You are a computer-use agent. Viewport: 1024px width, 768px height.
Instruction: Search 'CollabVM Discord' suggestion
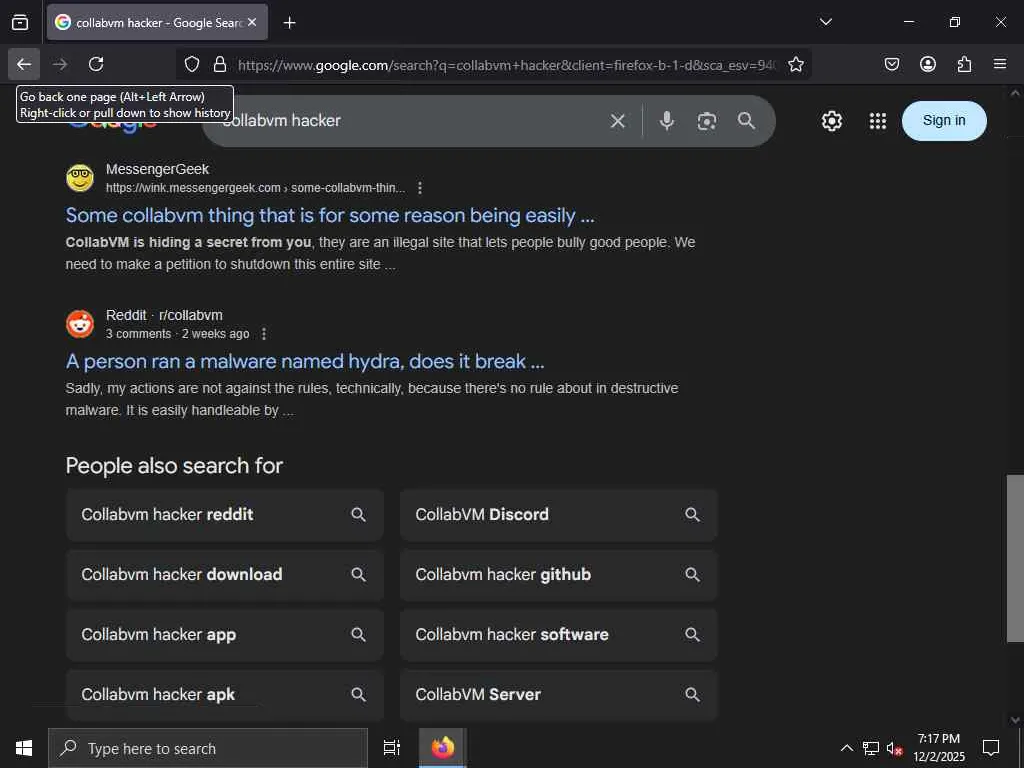558,515
